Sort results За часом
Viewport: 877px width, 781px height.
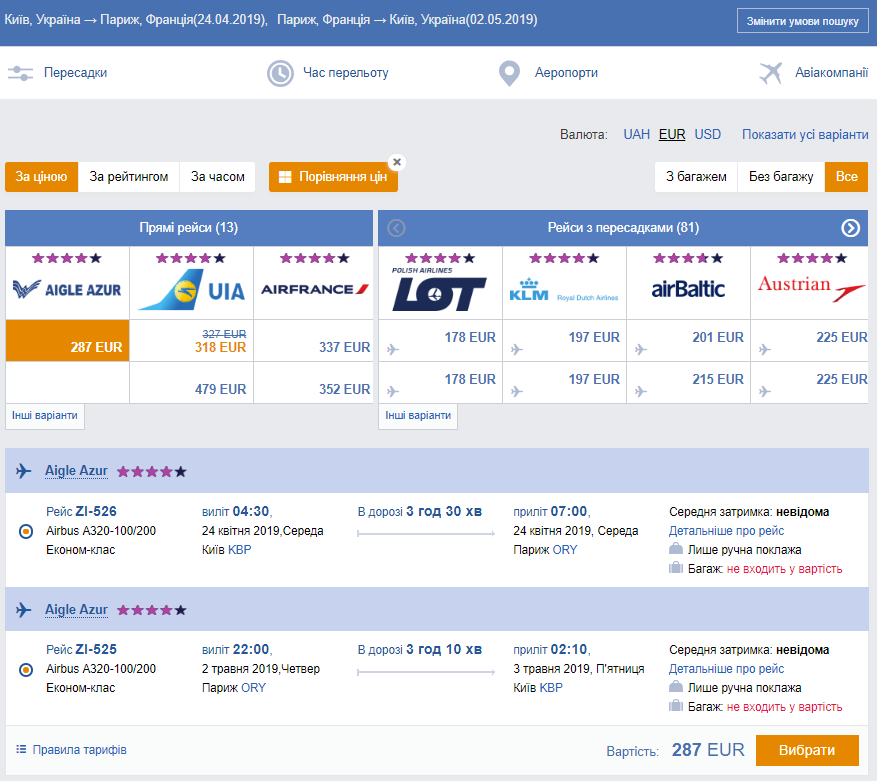pos(218,177)
